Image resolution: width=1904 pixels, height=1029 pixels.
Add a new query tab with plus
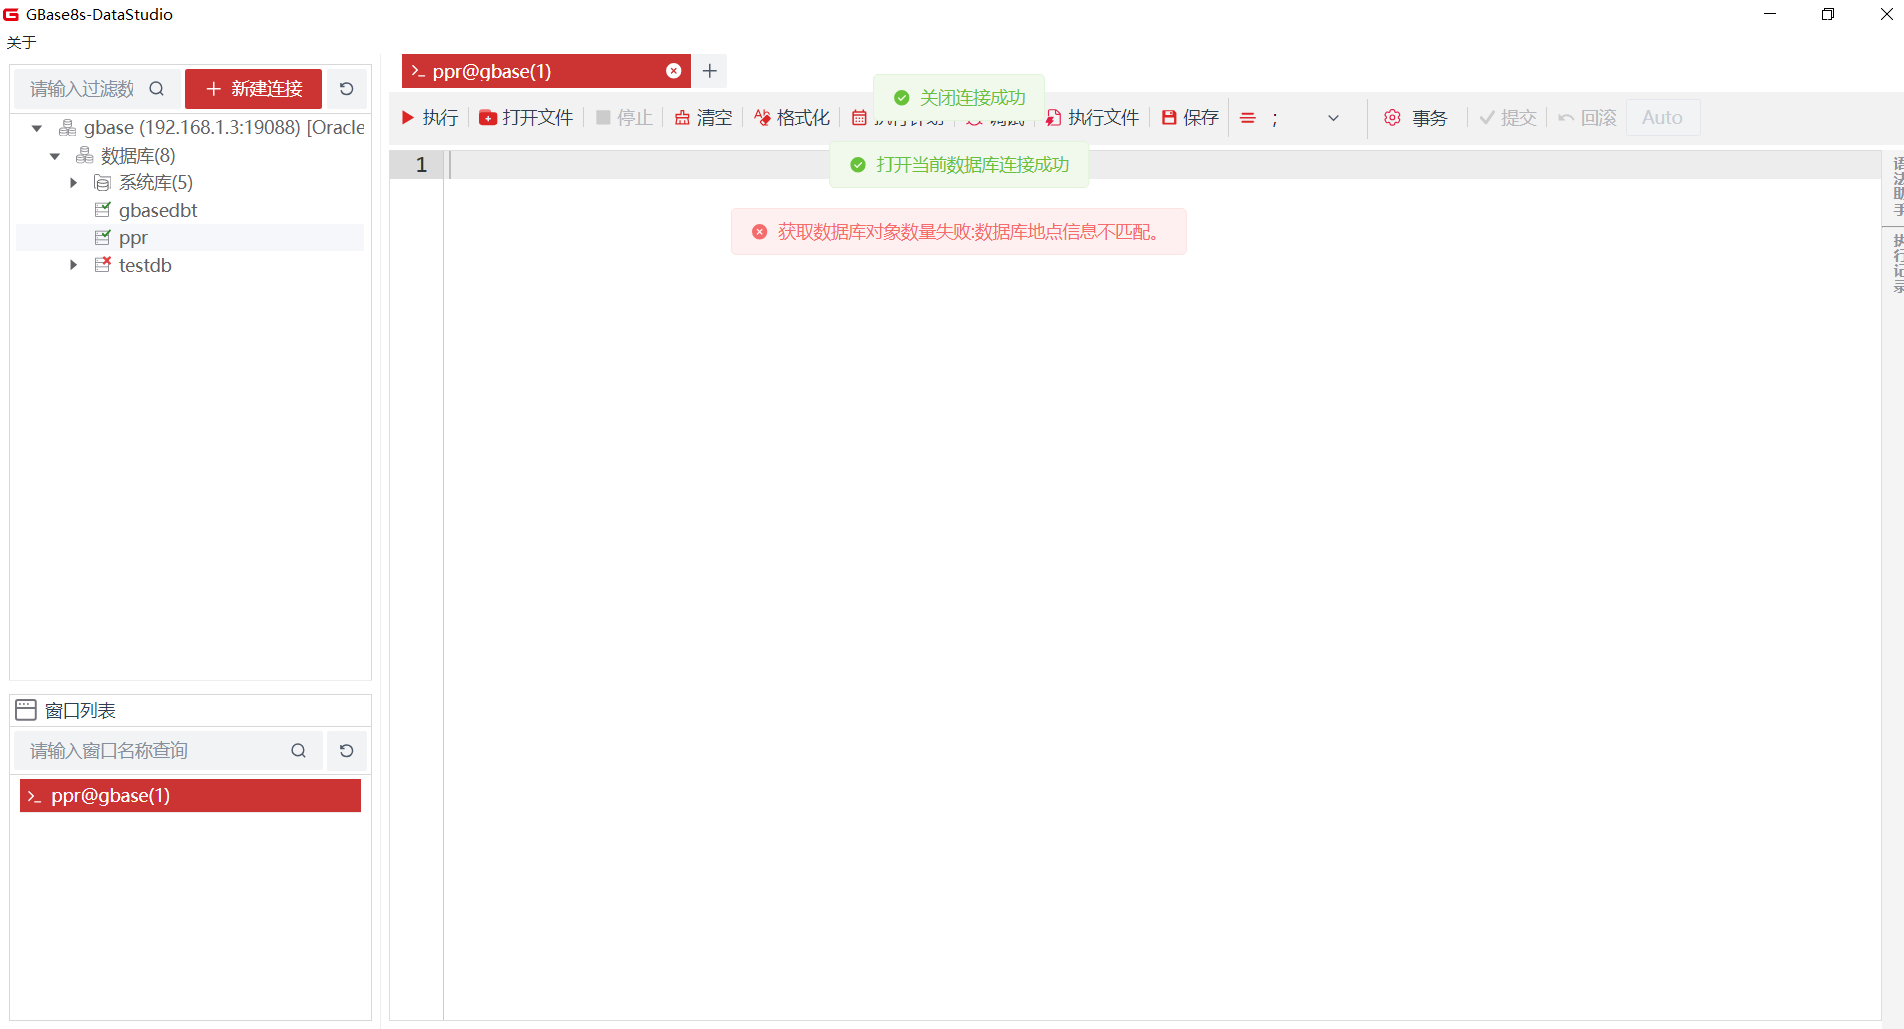click(710, 71)
